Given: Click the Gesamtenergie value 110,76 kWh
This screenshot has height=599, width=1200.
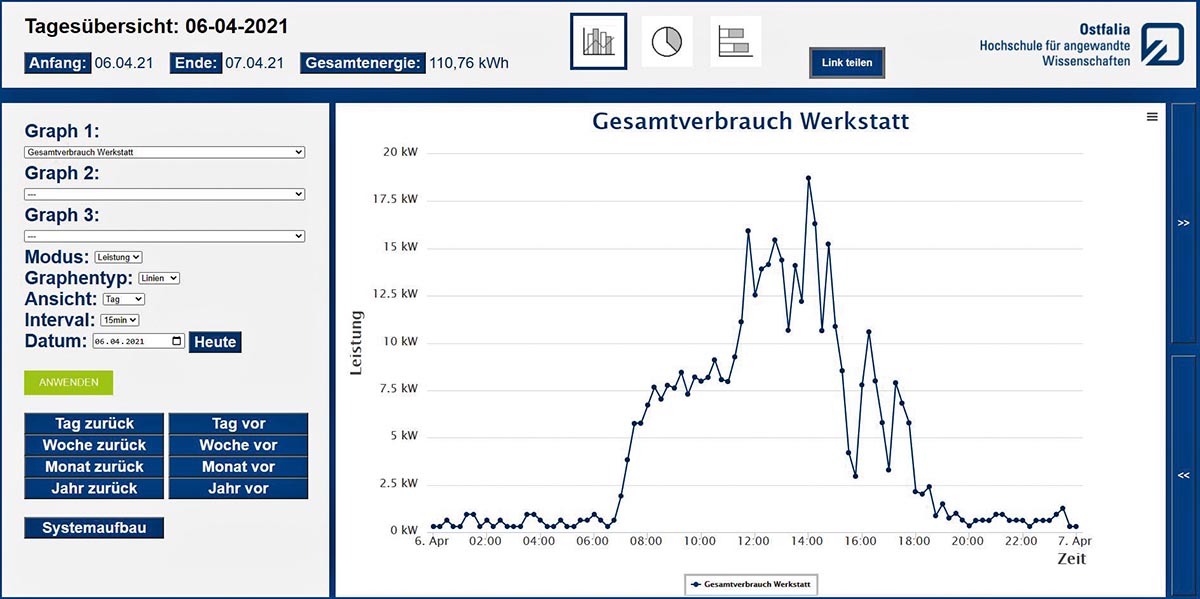Looking at the screenshot, I should (x=469, y=63).
